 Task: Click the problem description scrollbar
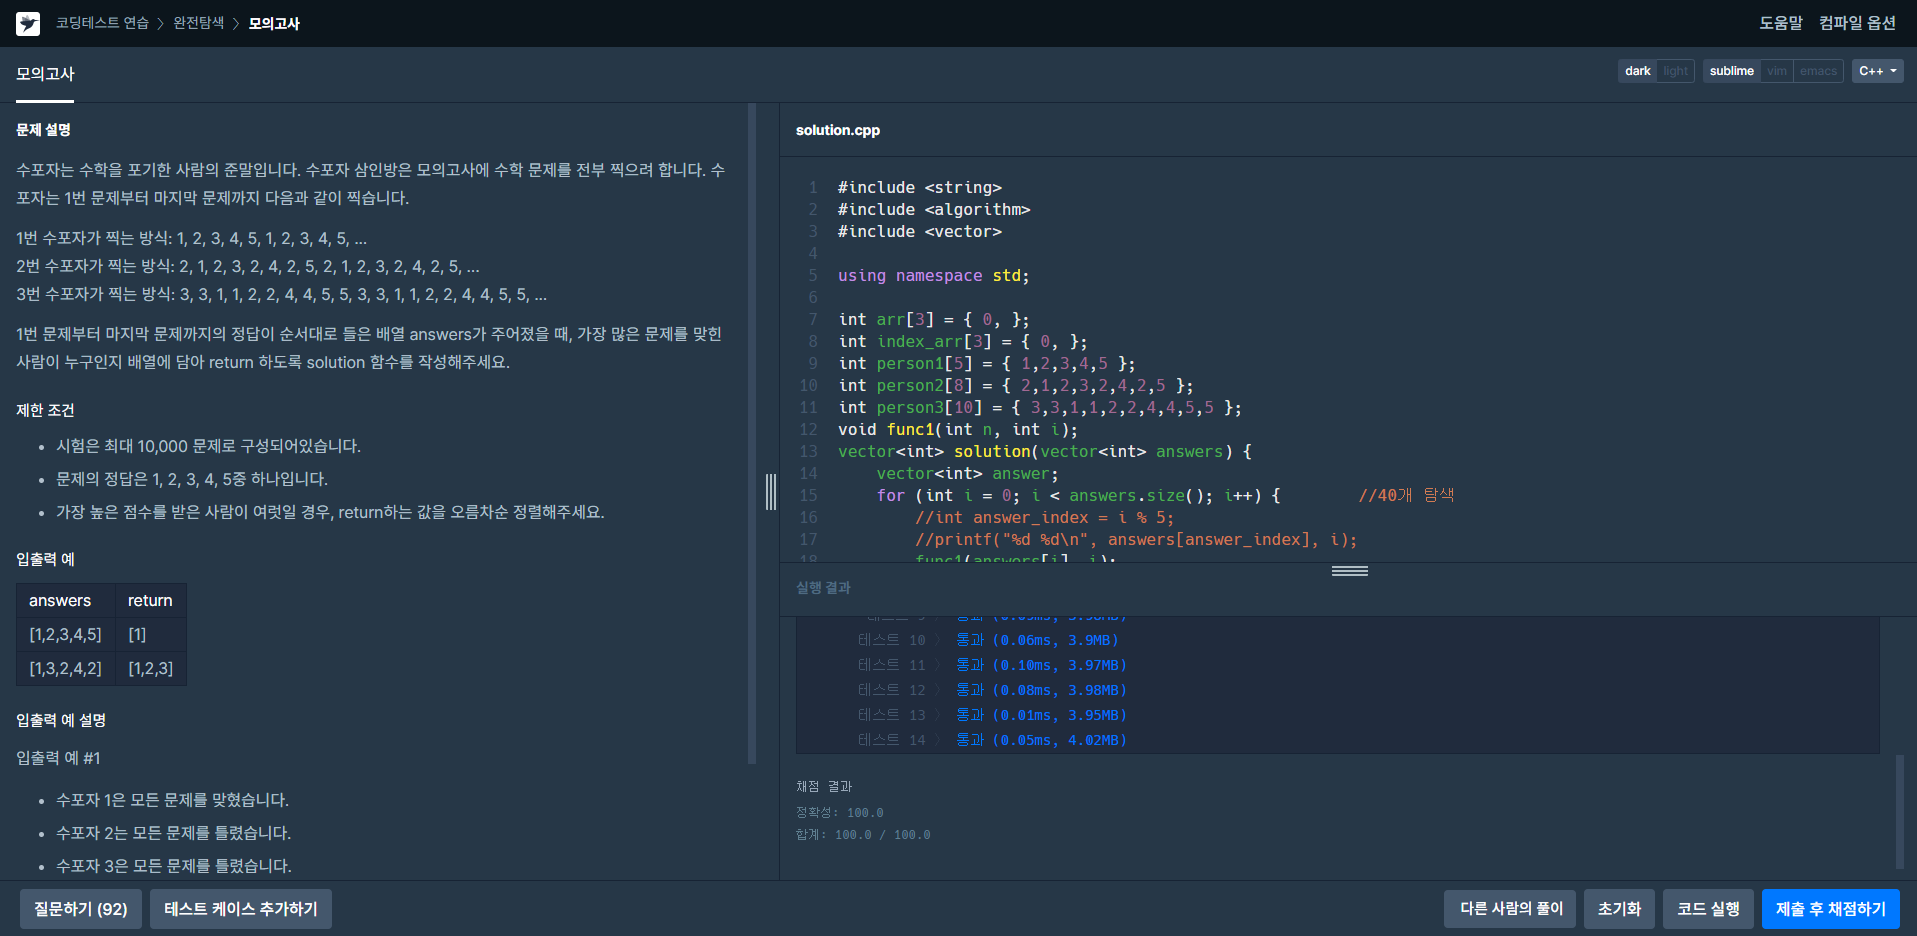[752, 433]
